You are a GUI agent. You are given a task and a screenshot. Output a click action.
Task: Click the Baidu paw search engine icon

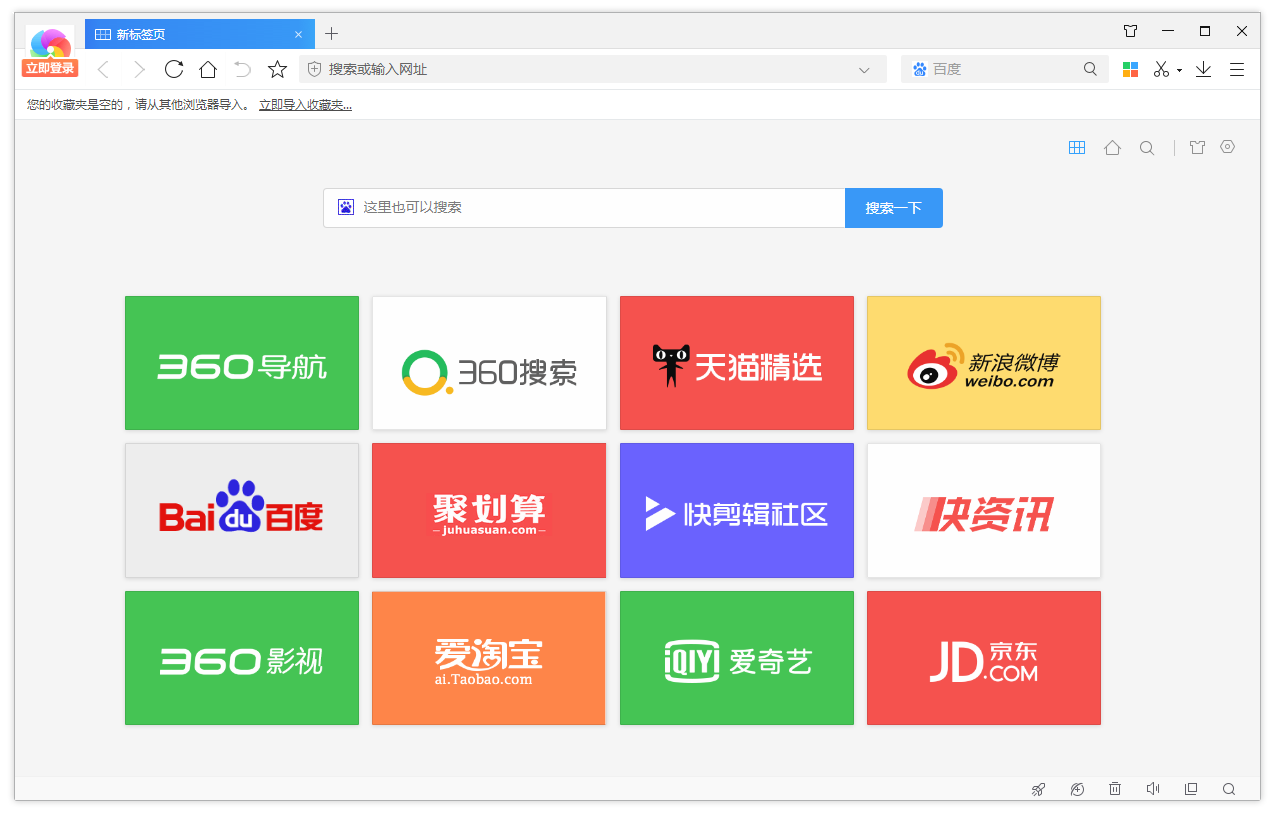[919, 69]
